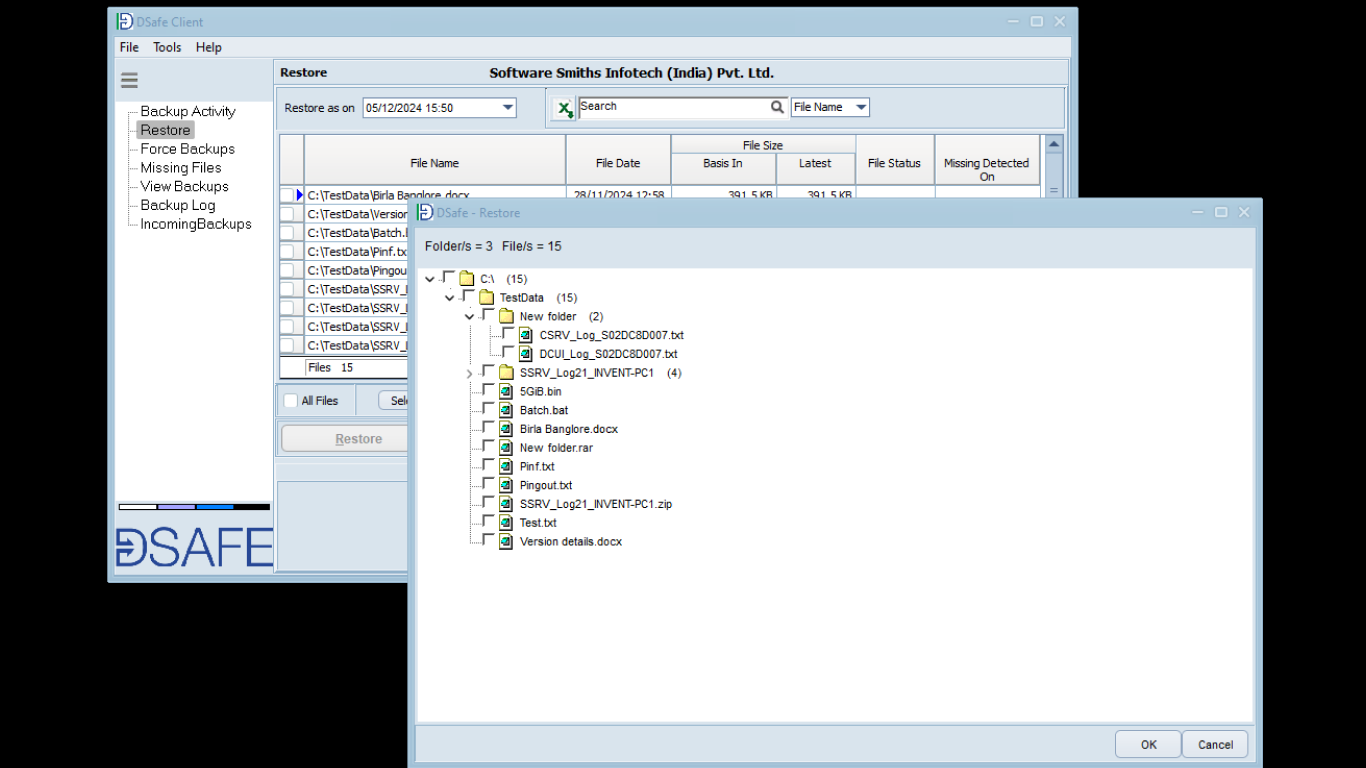
Task: Enable the All Files checkbox
Action: click(291, 401)
